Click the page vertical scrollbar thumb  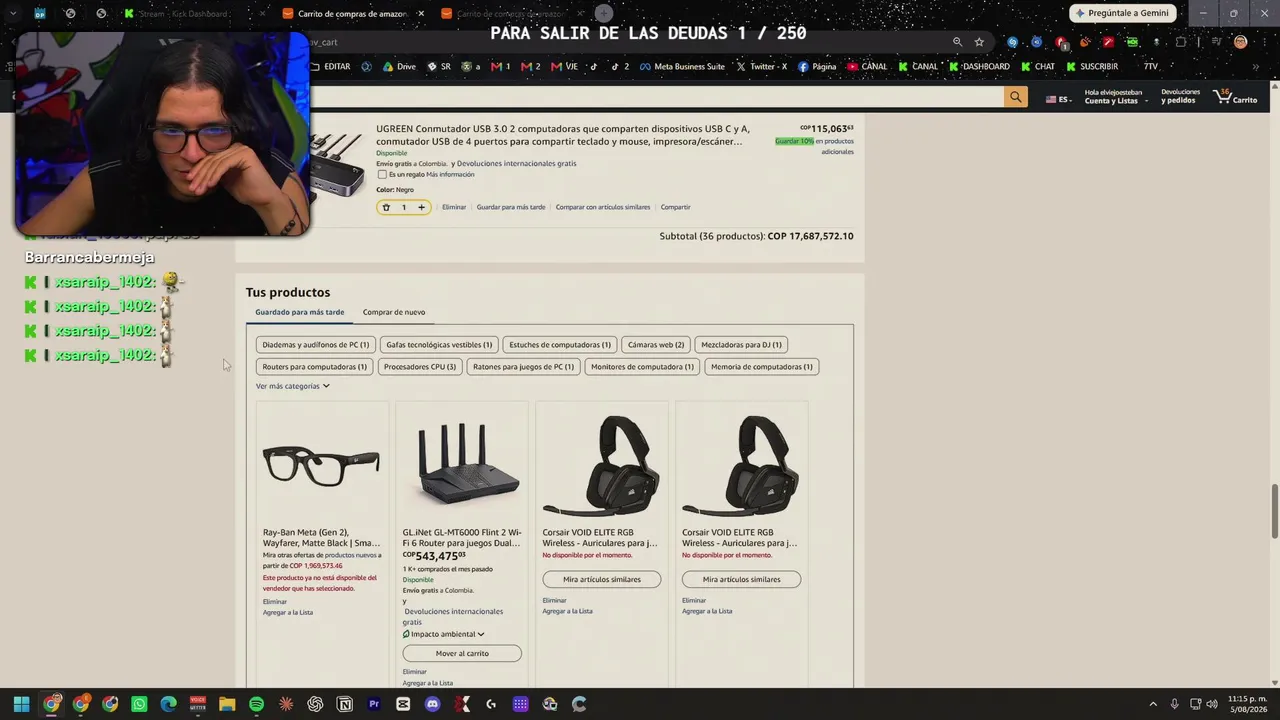tap(1274, 512)
